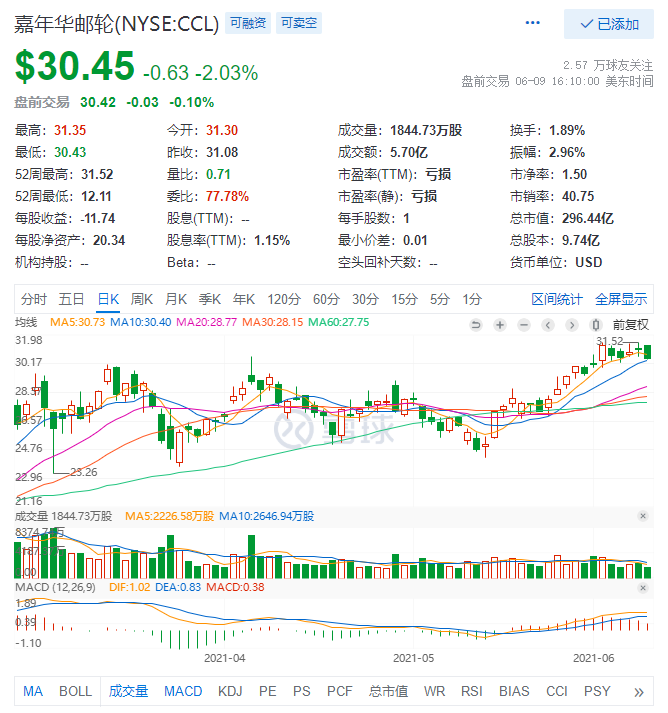Close the 成交量 volume panel

point(643,516)
